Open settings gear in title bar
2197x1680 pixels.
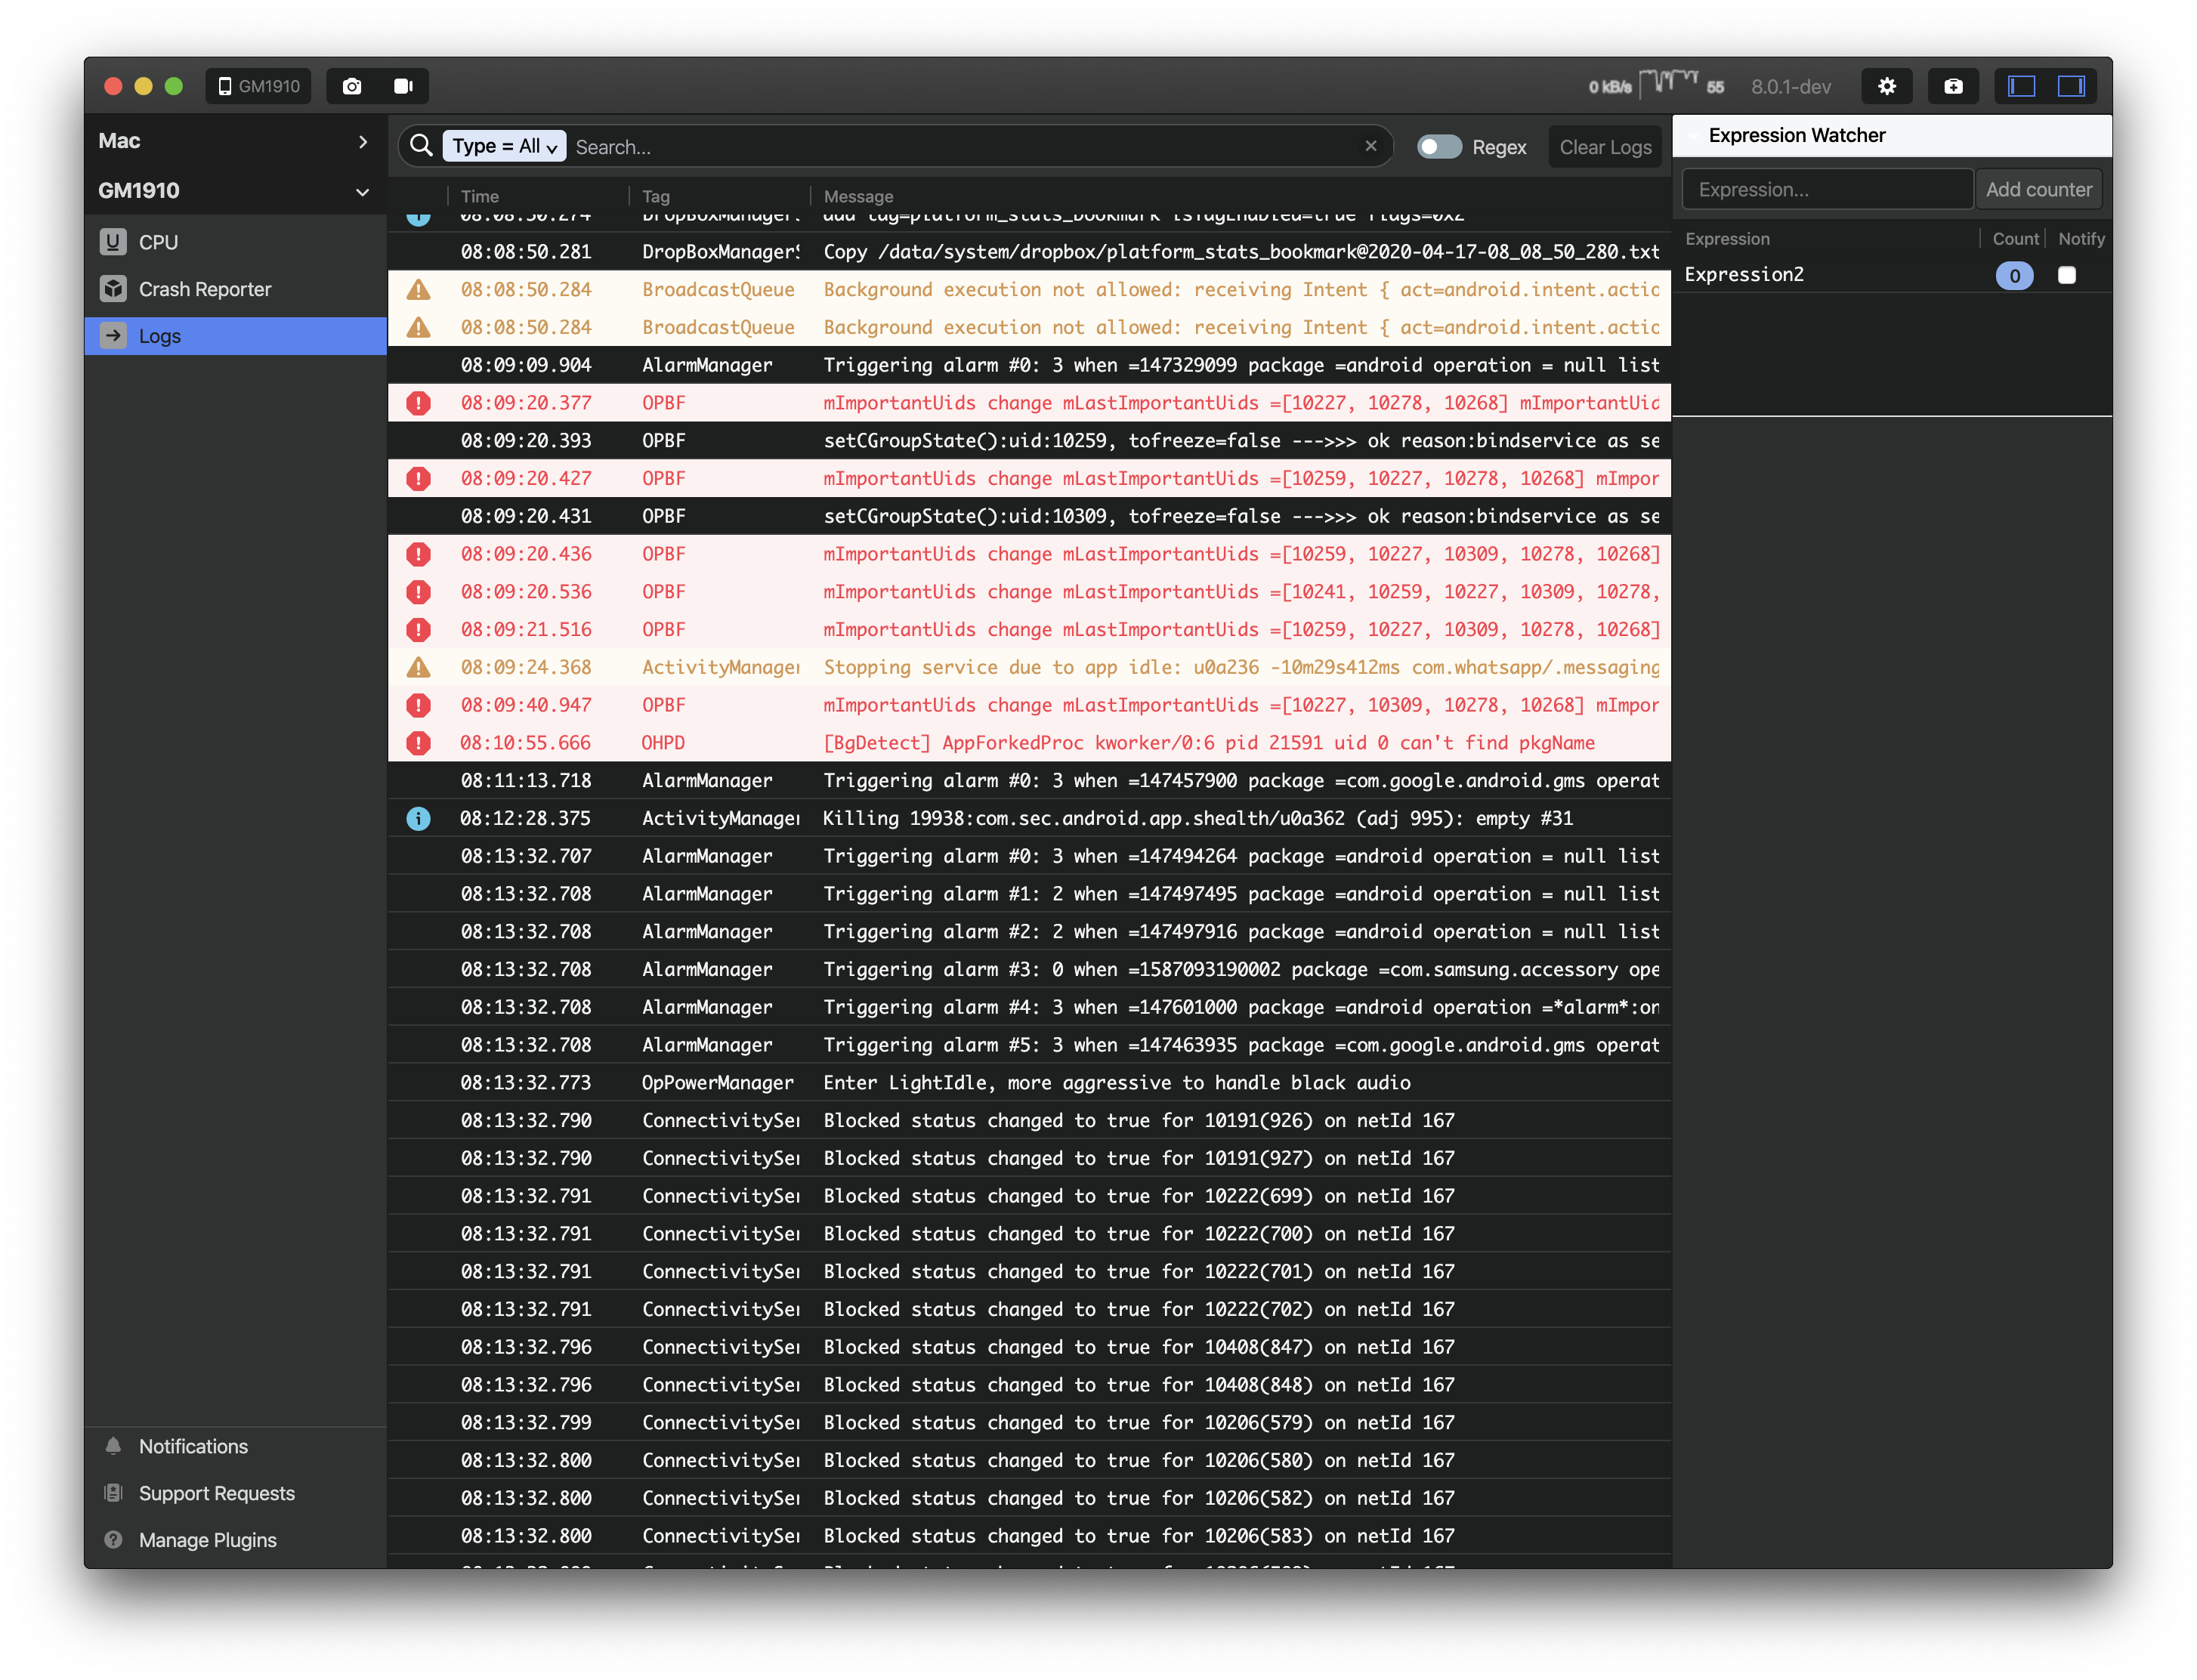1886,86
